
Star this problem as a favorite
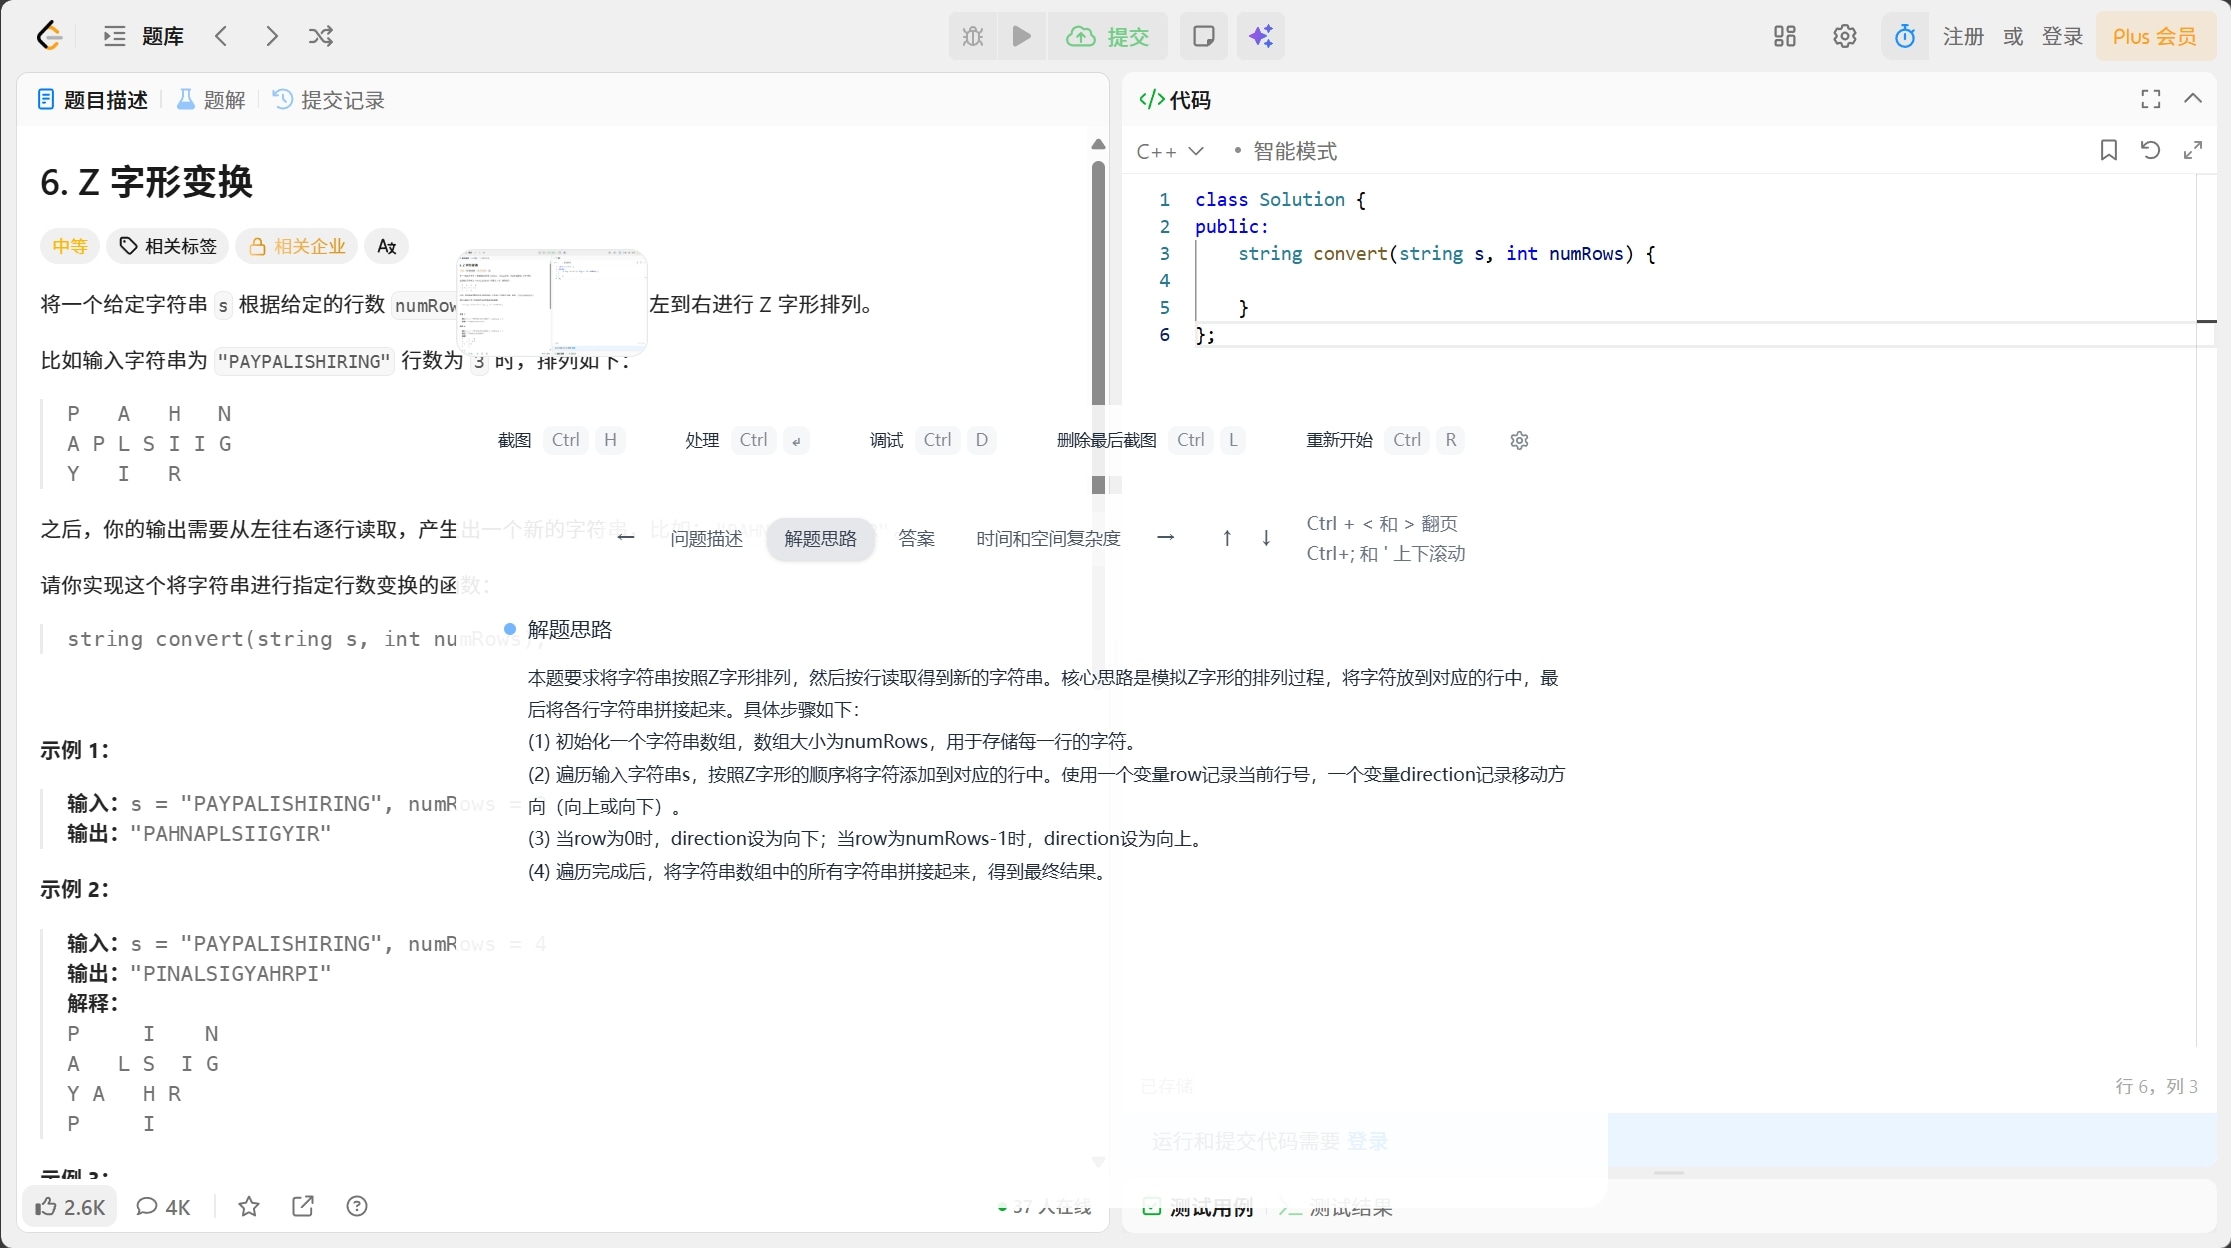pyautogui.click(x=248, y=1206)
